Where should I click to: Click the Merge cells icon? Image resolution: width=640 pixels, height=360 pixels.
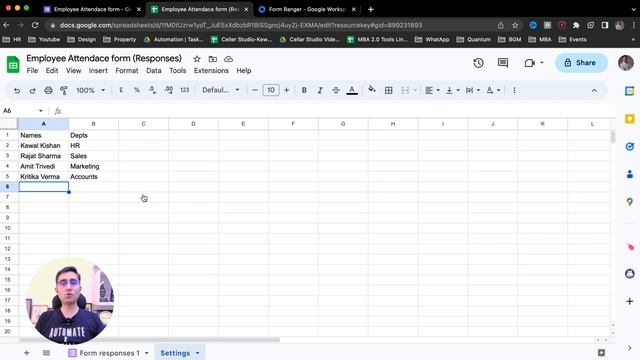point(405,90)
